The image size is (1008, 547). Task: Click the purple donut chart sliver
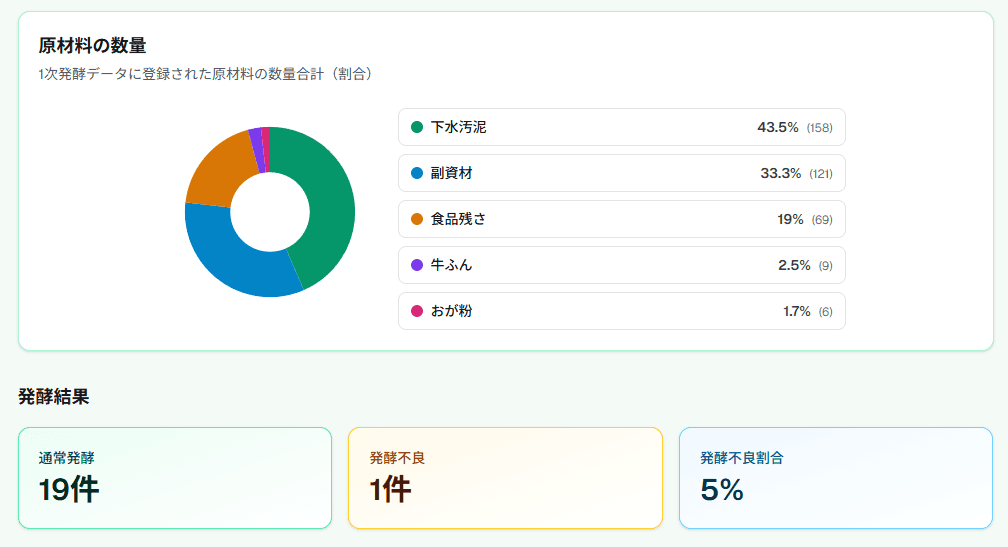click(257, 150)
